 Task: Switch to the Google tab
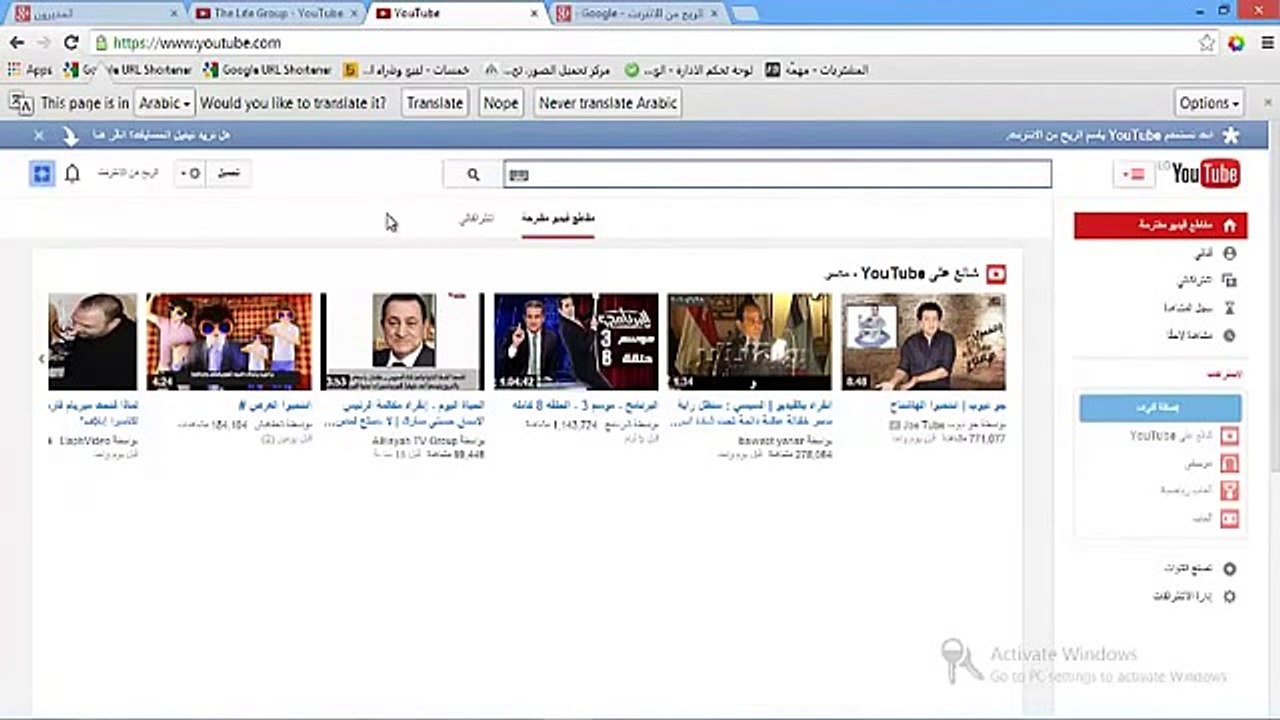[x=640, y=13]
